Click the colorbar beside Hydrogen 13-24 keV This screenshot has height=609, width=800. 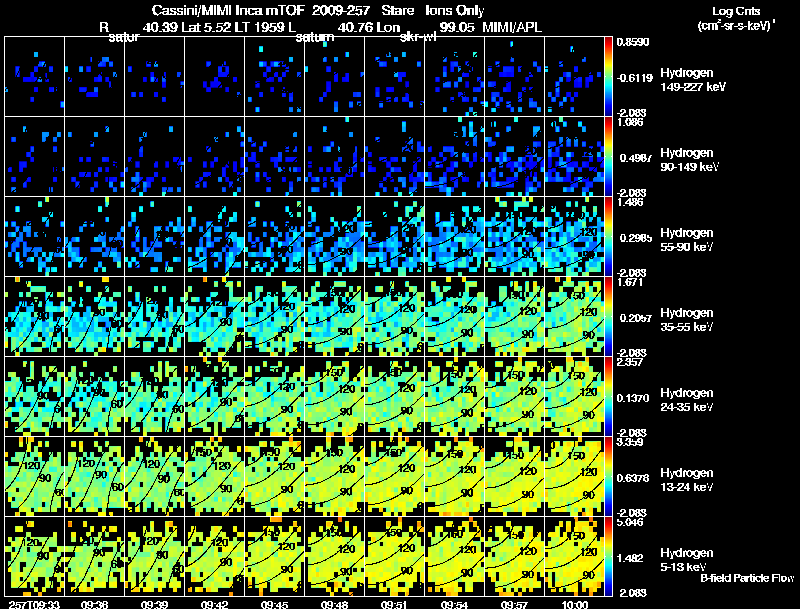coord(608,477)
